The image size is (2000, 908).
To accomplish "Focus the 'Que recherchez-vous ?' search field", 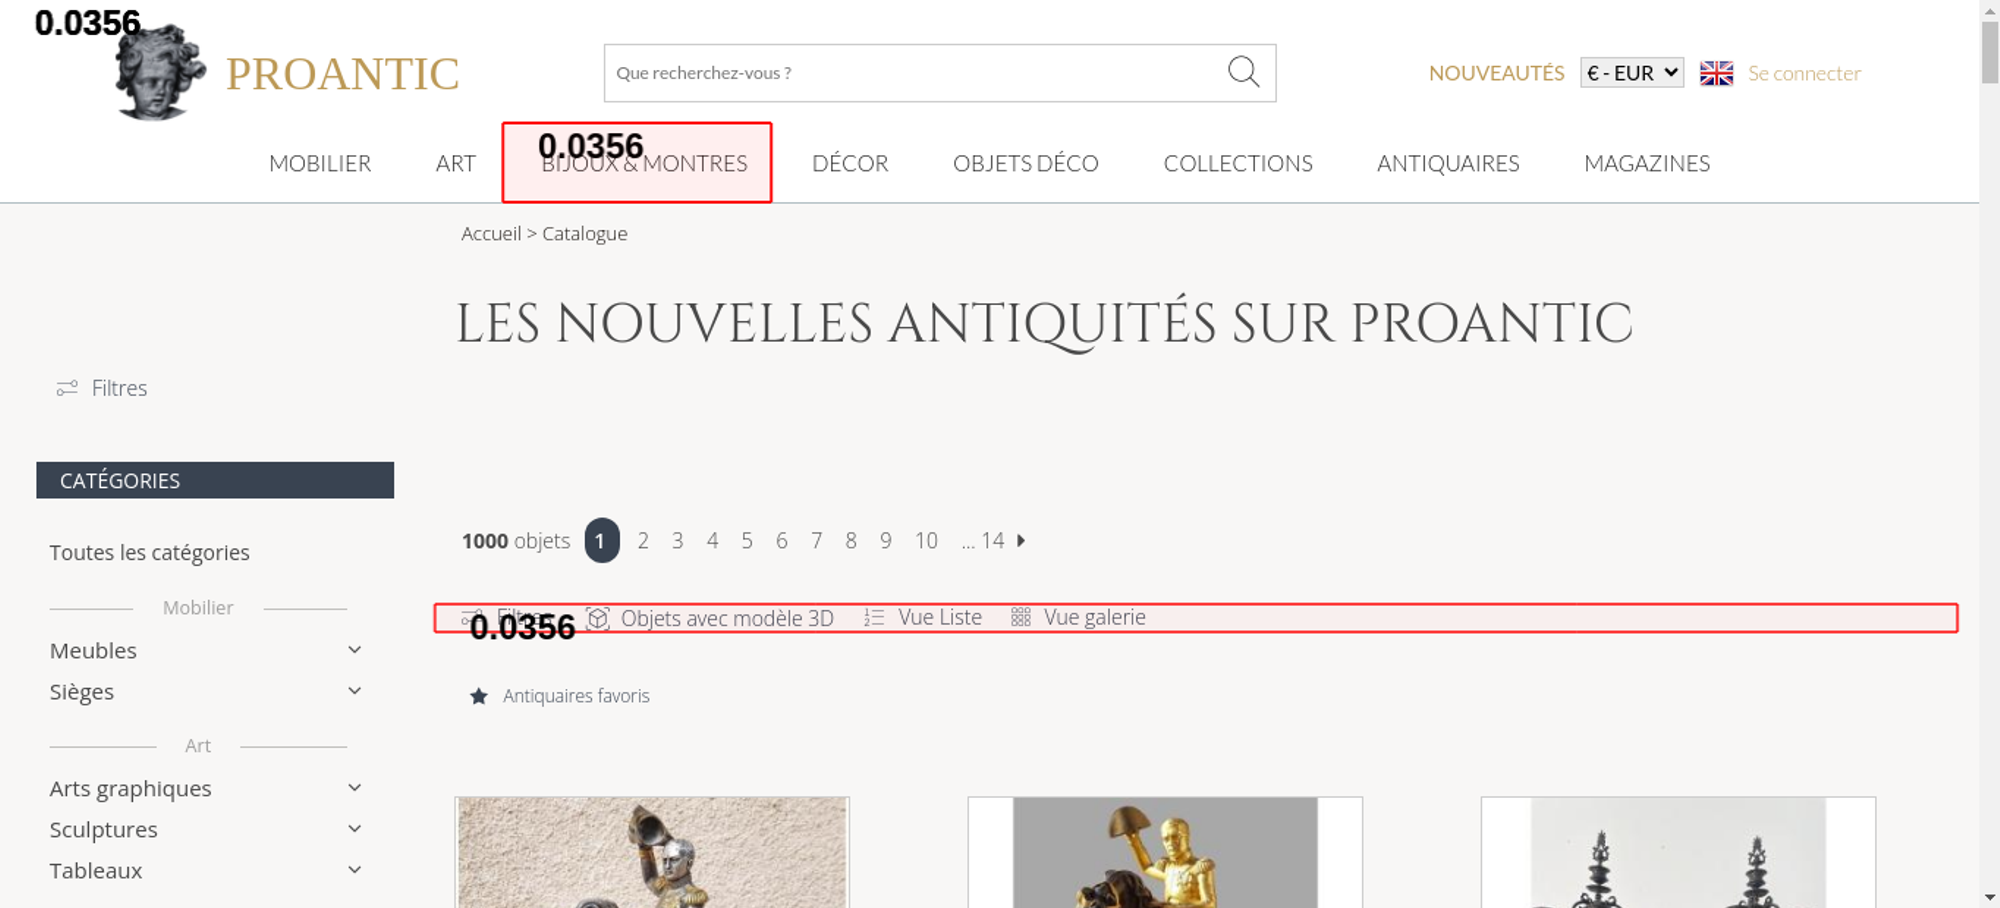I will point(910,73).
